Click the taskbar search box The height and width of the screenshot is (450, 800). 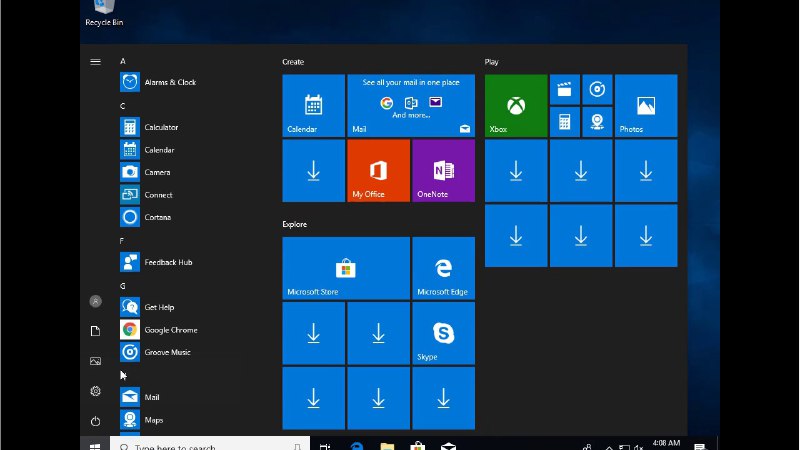click(x=210, y=444)
